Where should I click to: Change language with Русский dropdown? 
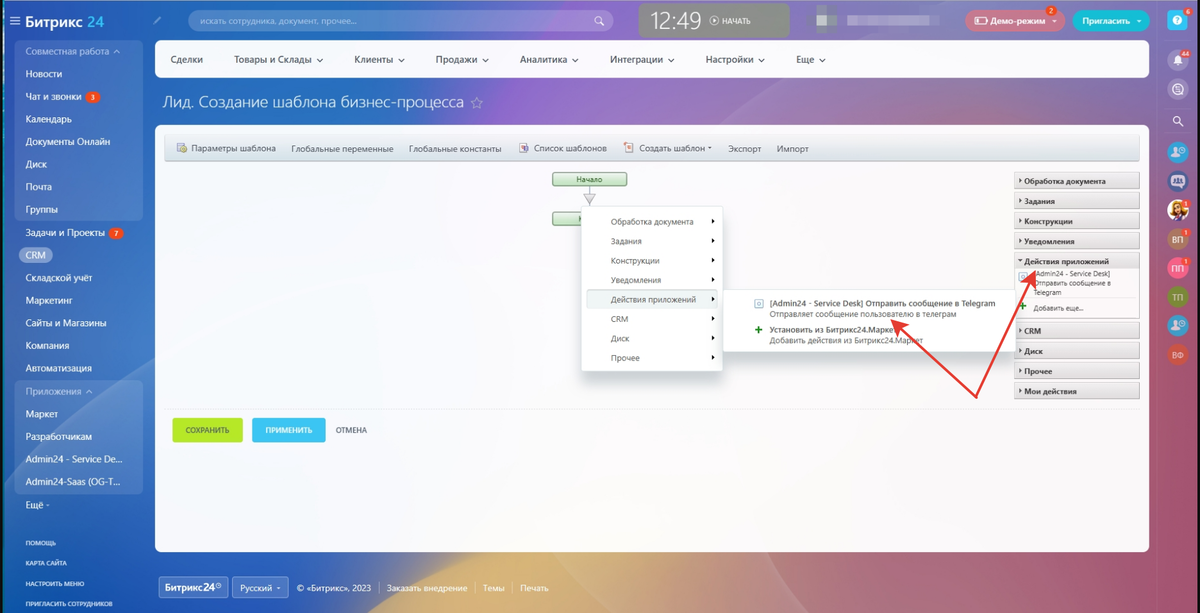261,588
